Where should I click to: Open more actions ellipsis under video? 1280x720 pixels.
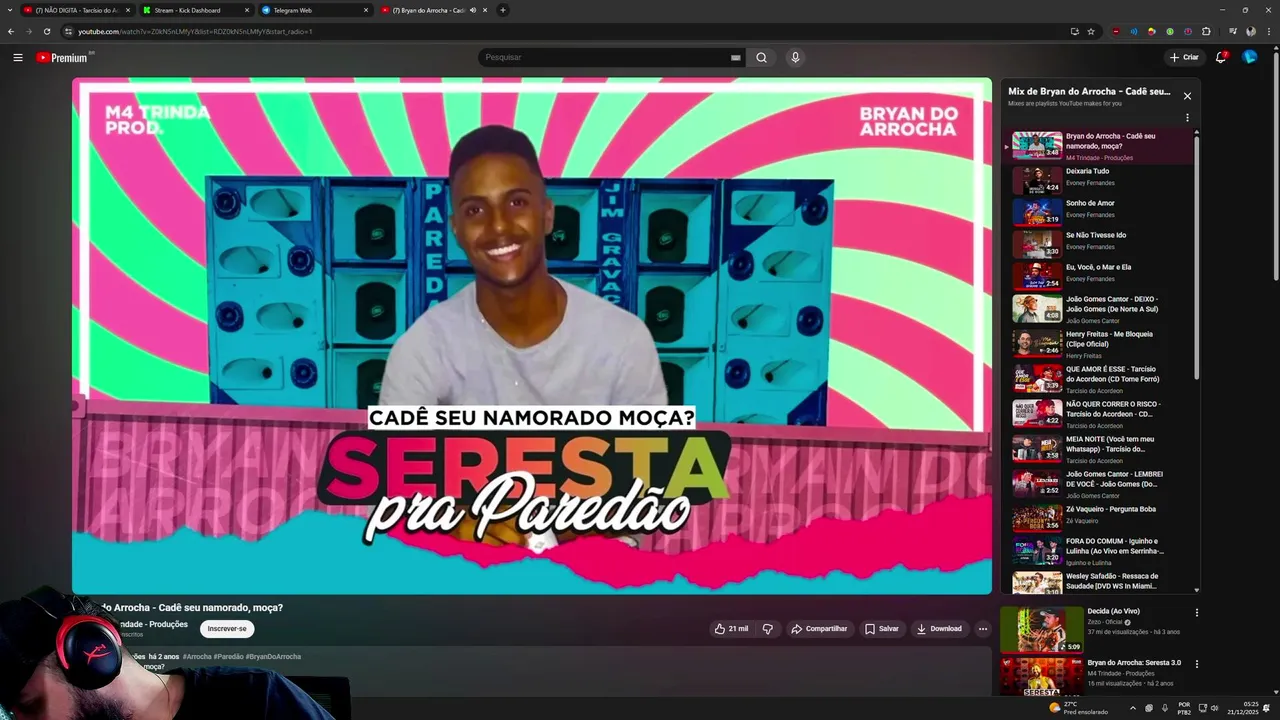click(x=983, y=629)
